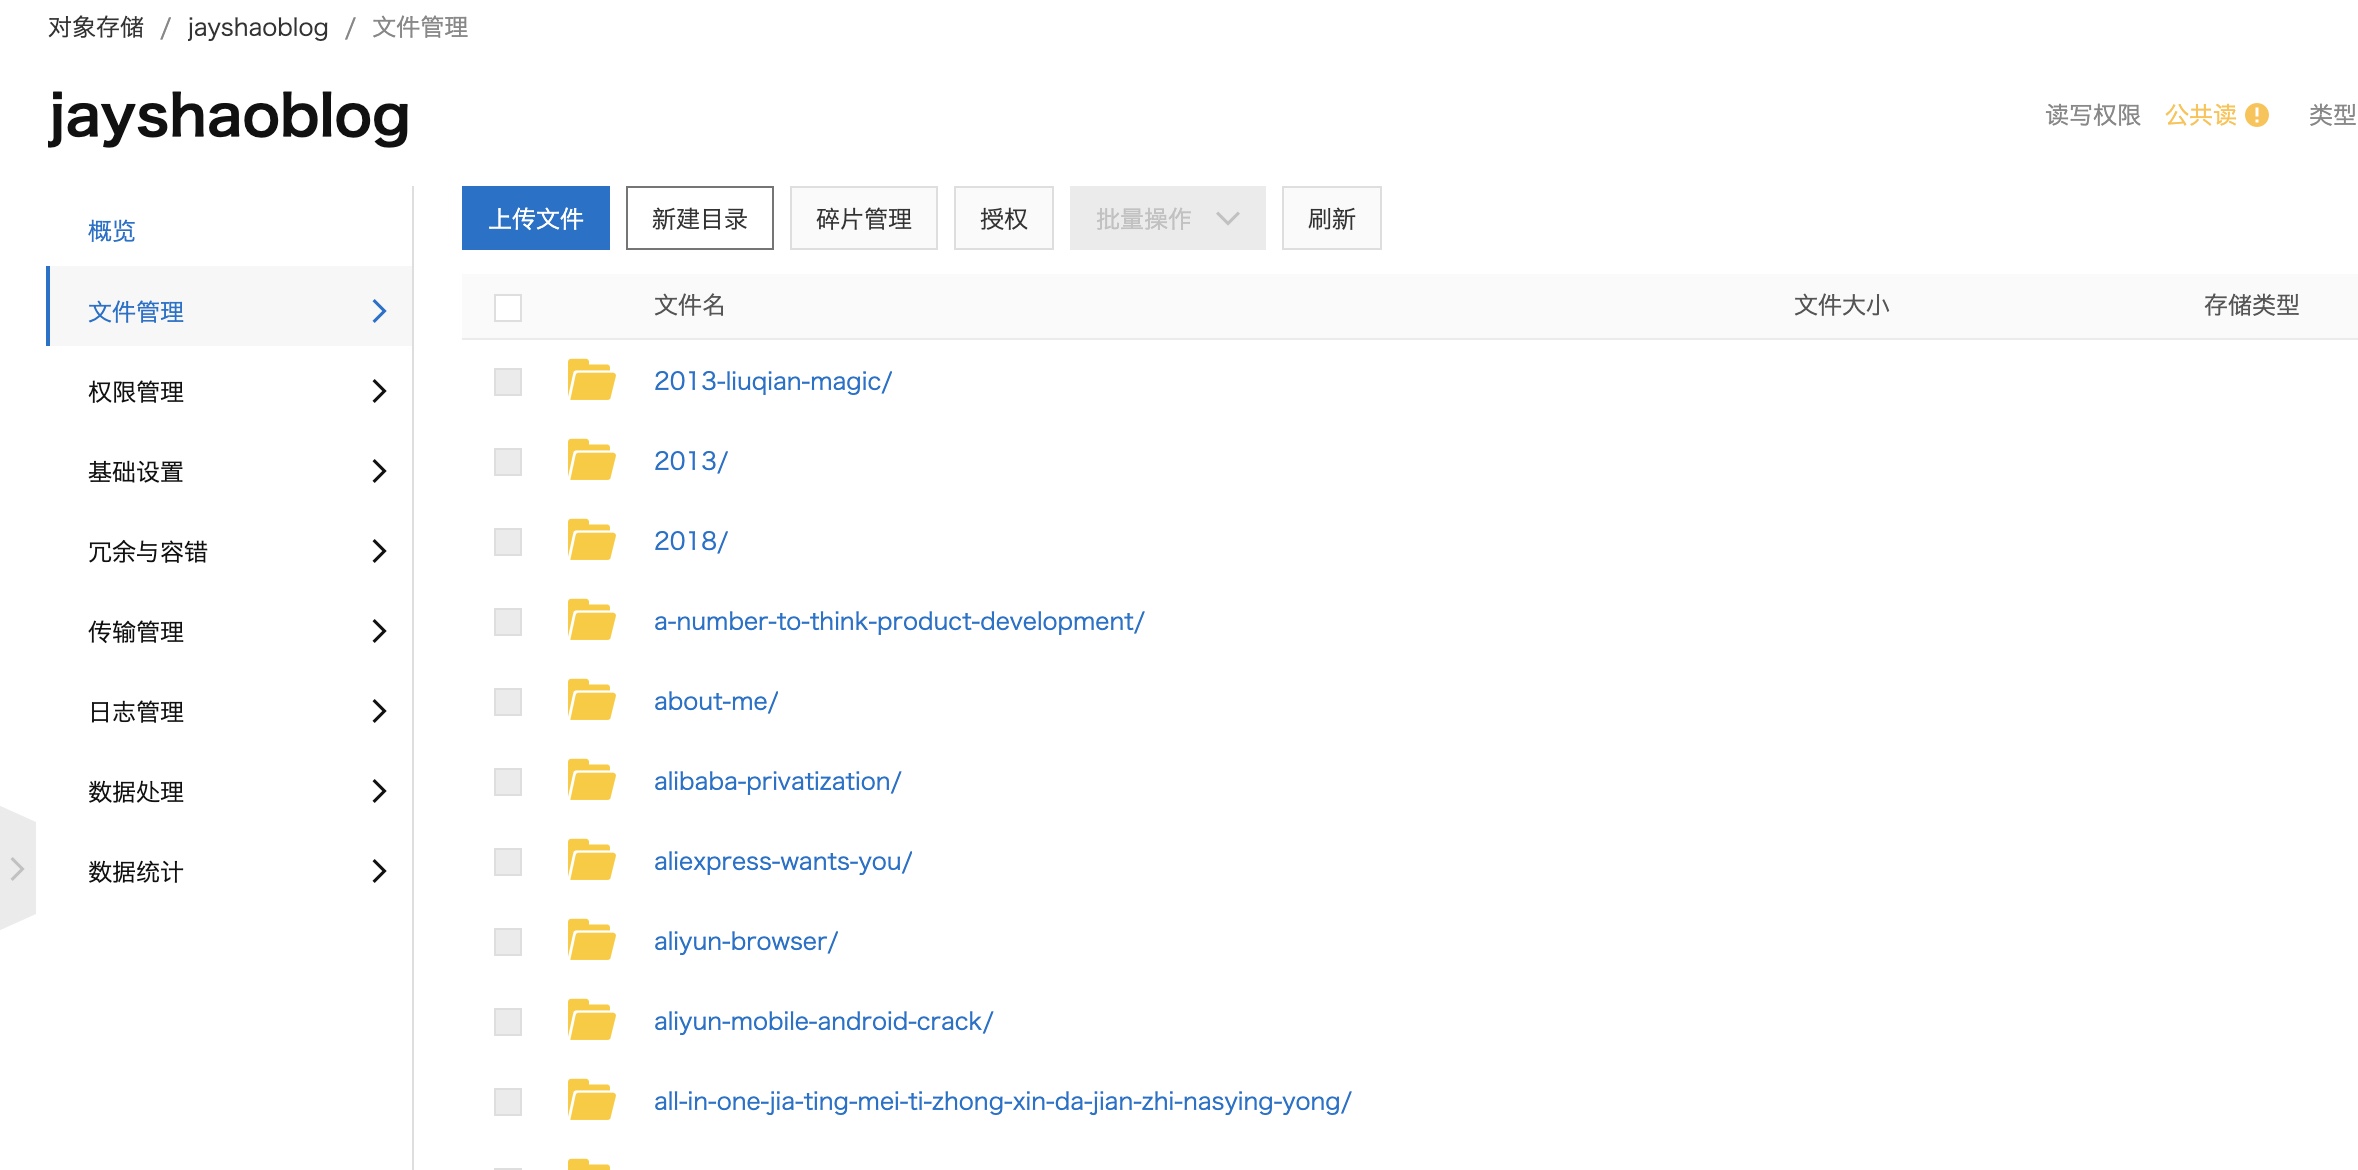Check the box for the 2013/ folder
The image size is (2358, 1170).
pos(508,462)
